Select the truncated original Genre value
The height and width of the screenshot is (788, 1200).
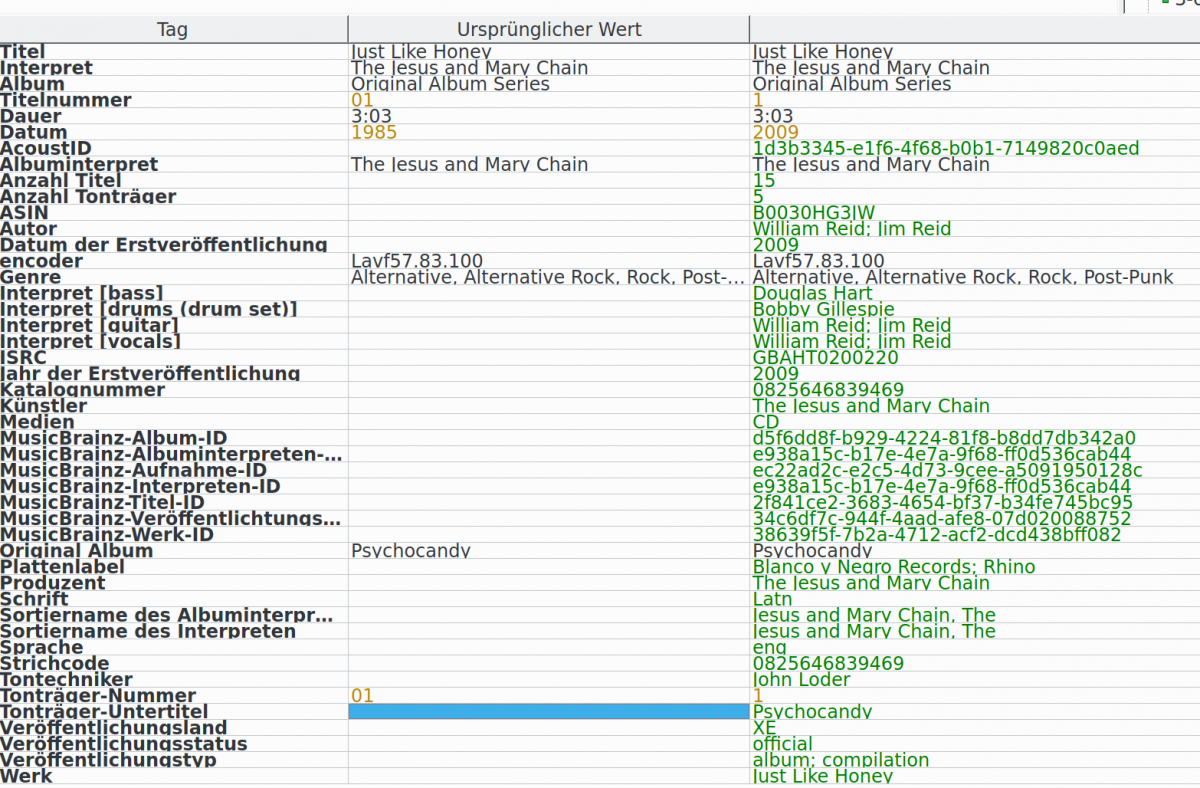click(548, 277)
